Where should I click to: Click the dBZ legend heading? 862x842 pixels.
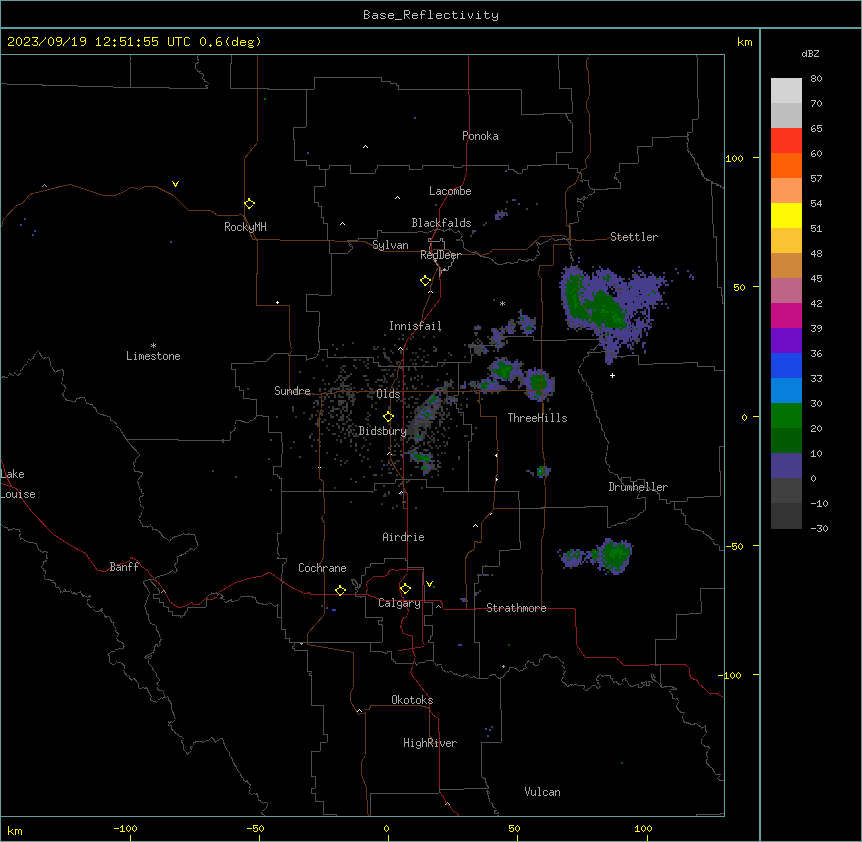pyautogui.click(x=810, y=54)
